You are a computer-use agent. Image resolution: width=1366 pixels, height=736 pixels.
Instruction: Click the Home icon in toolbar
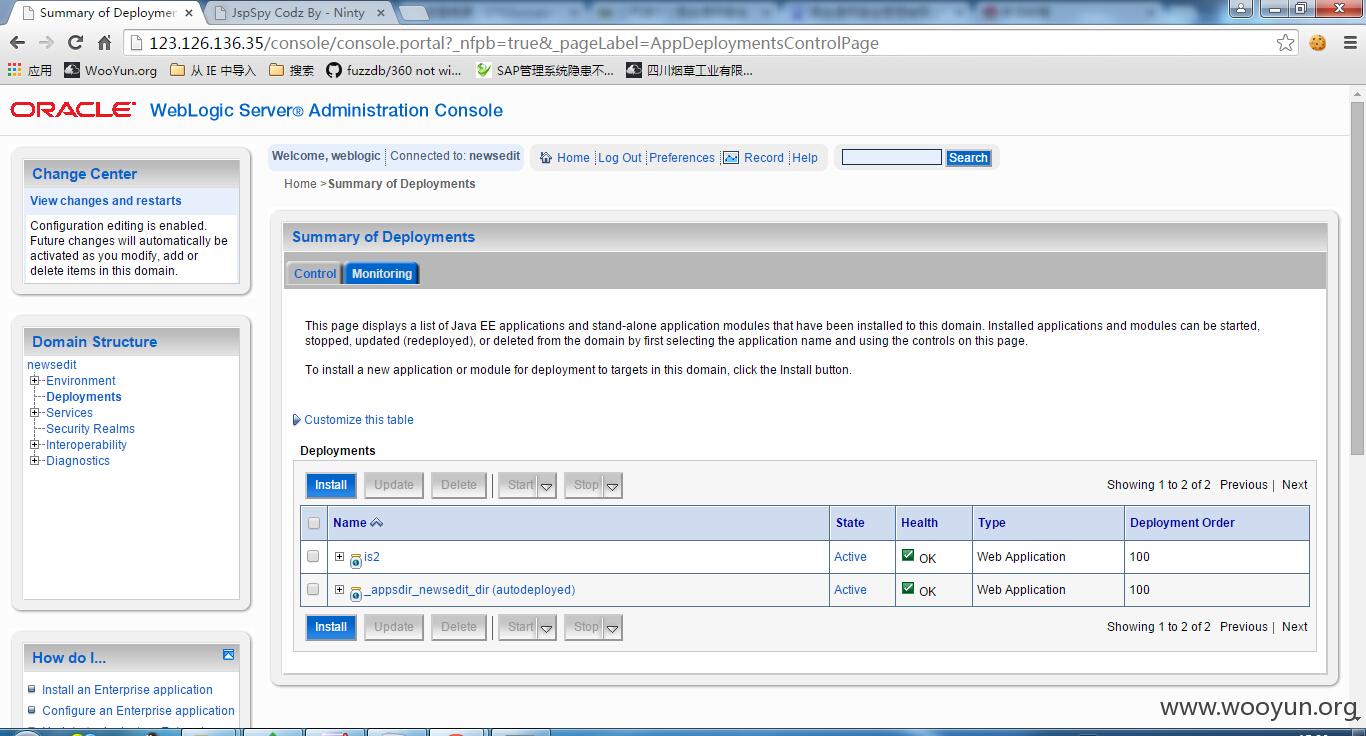coord(546,158)
